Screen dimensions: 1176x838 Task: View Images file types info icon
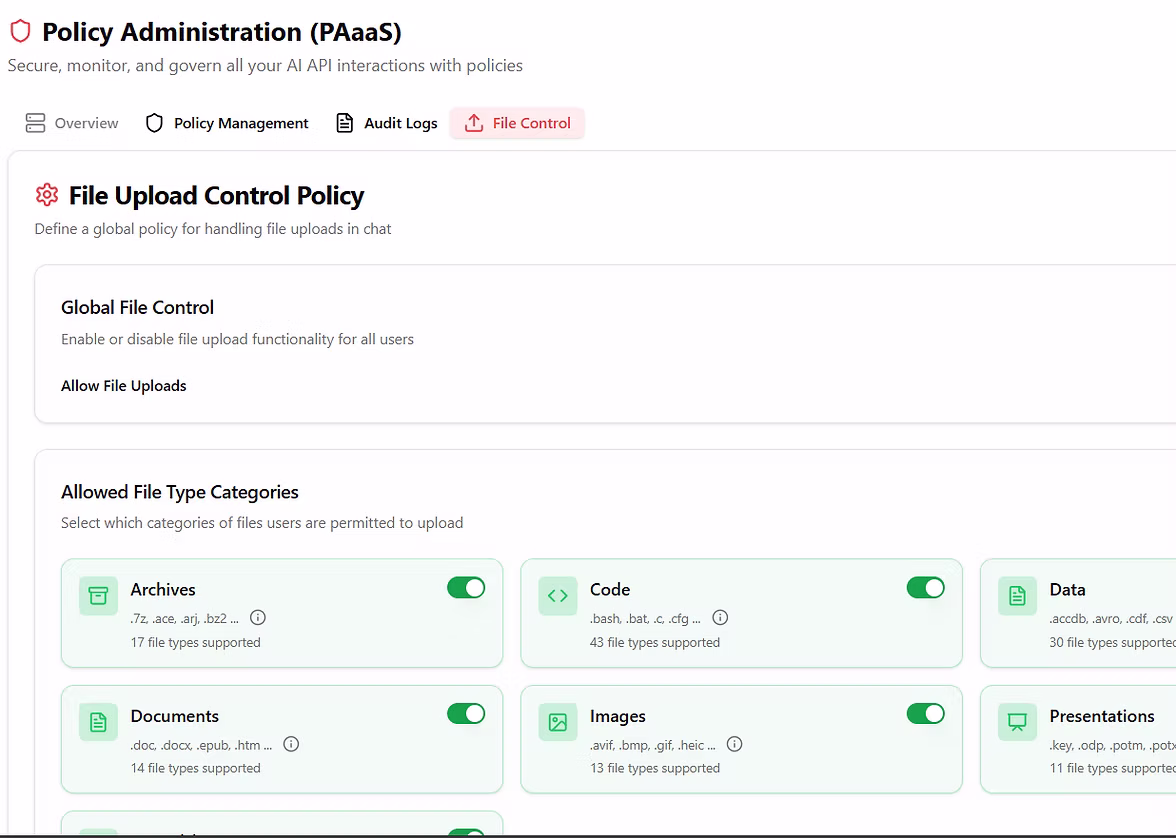click(735, 744)
